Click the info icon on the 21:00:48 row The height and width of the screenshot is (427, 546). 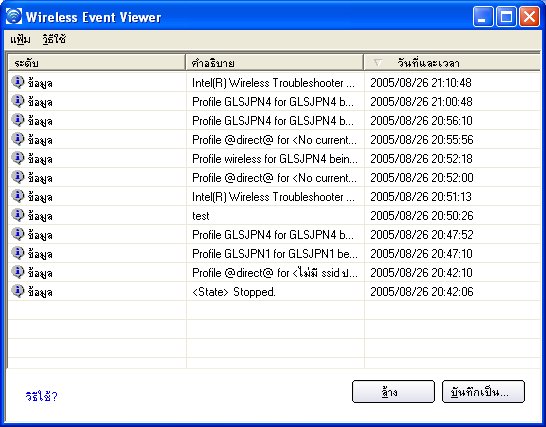(x=17, y=101)
